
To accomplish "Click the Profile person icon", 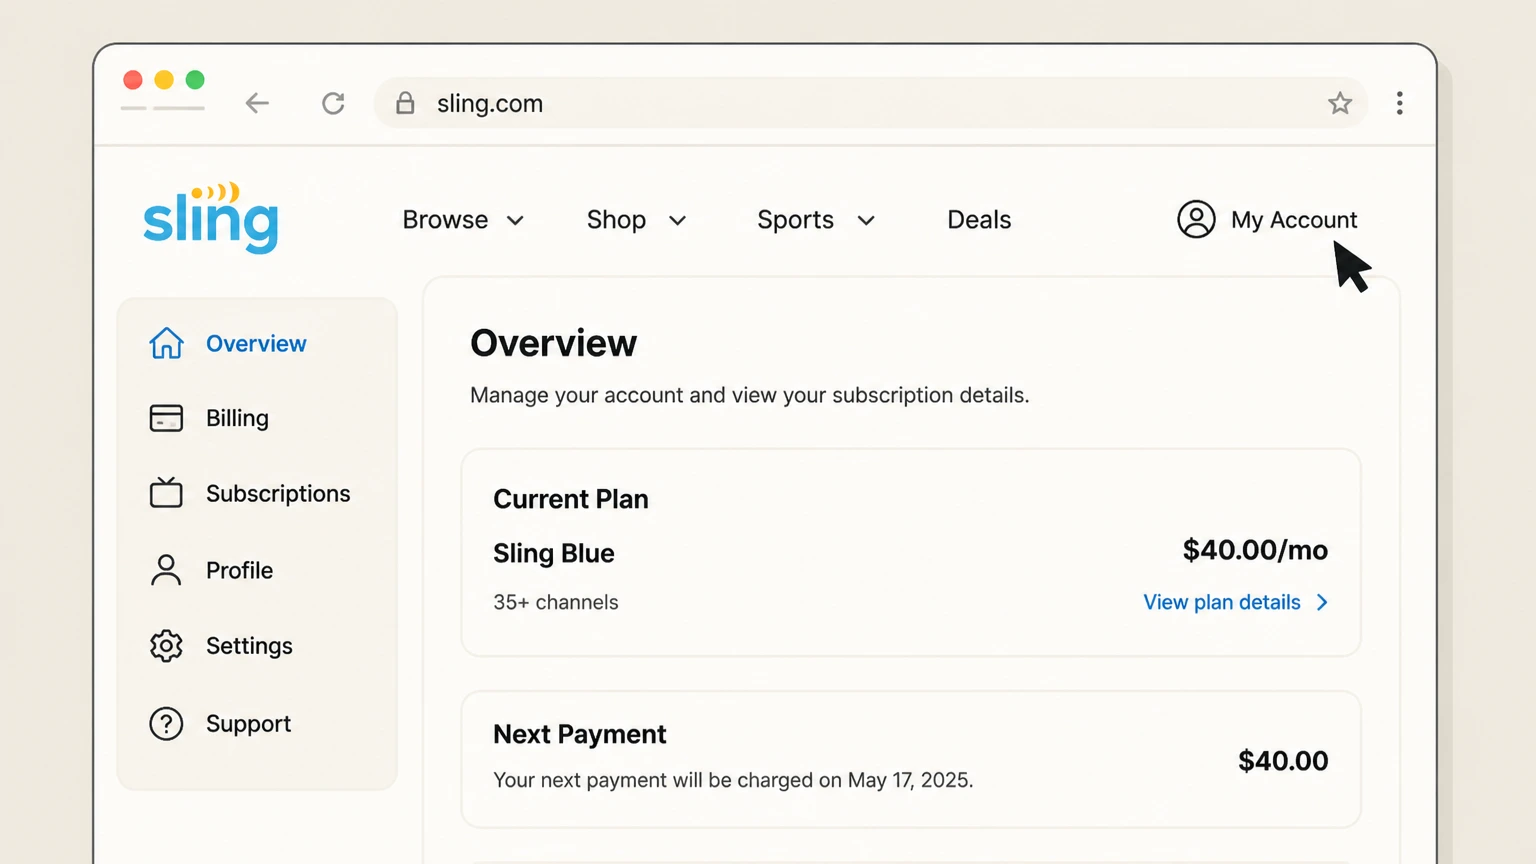I will pyautogui.click(x=166, y=570).
